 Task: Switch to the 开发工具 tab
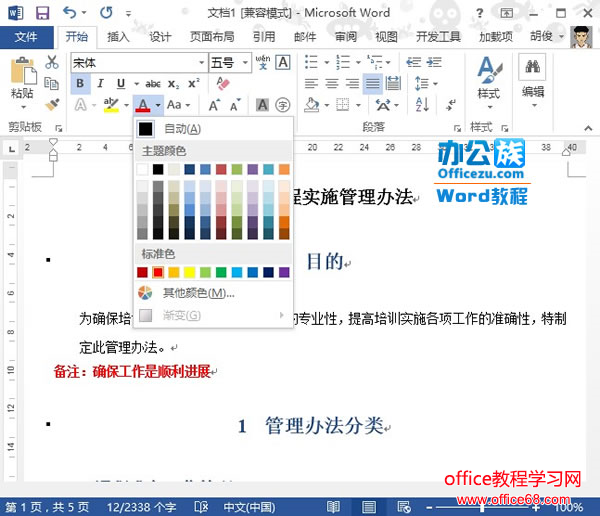[438, 37]
